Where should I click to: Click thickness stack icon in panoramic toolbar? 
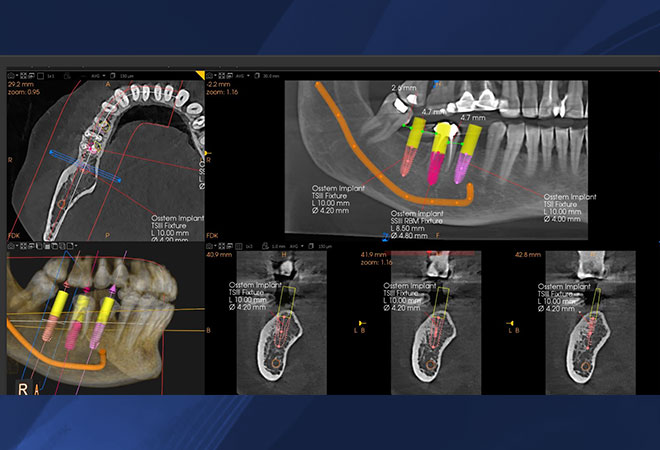click(x=258, y=76)
